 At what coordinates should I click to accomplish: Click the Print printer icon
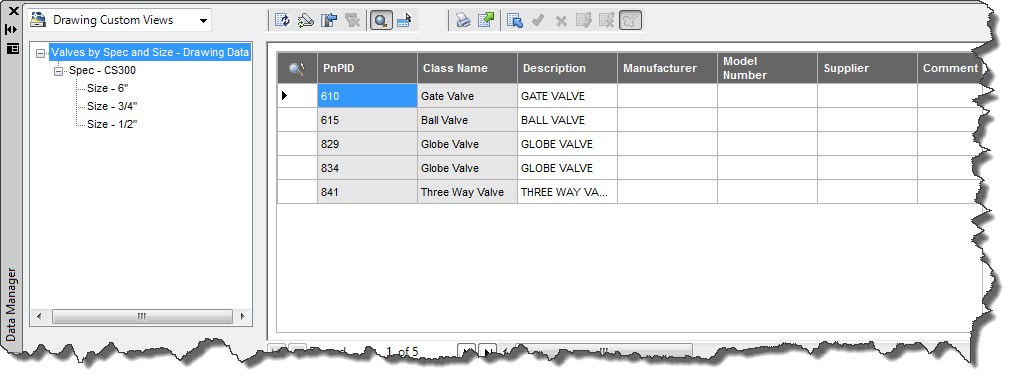point(462,21)
